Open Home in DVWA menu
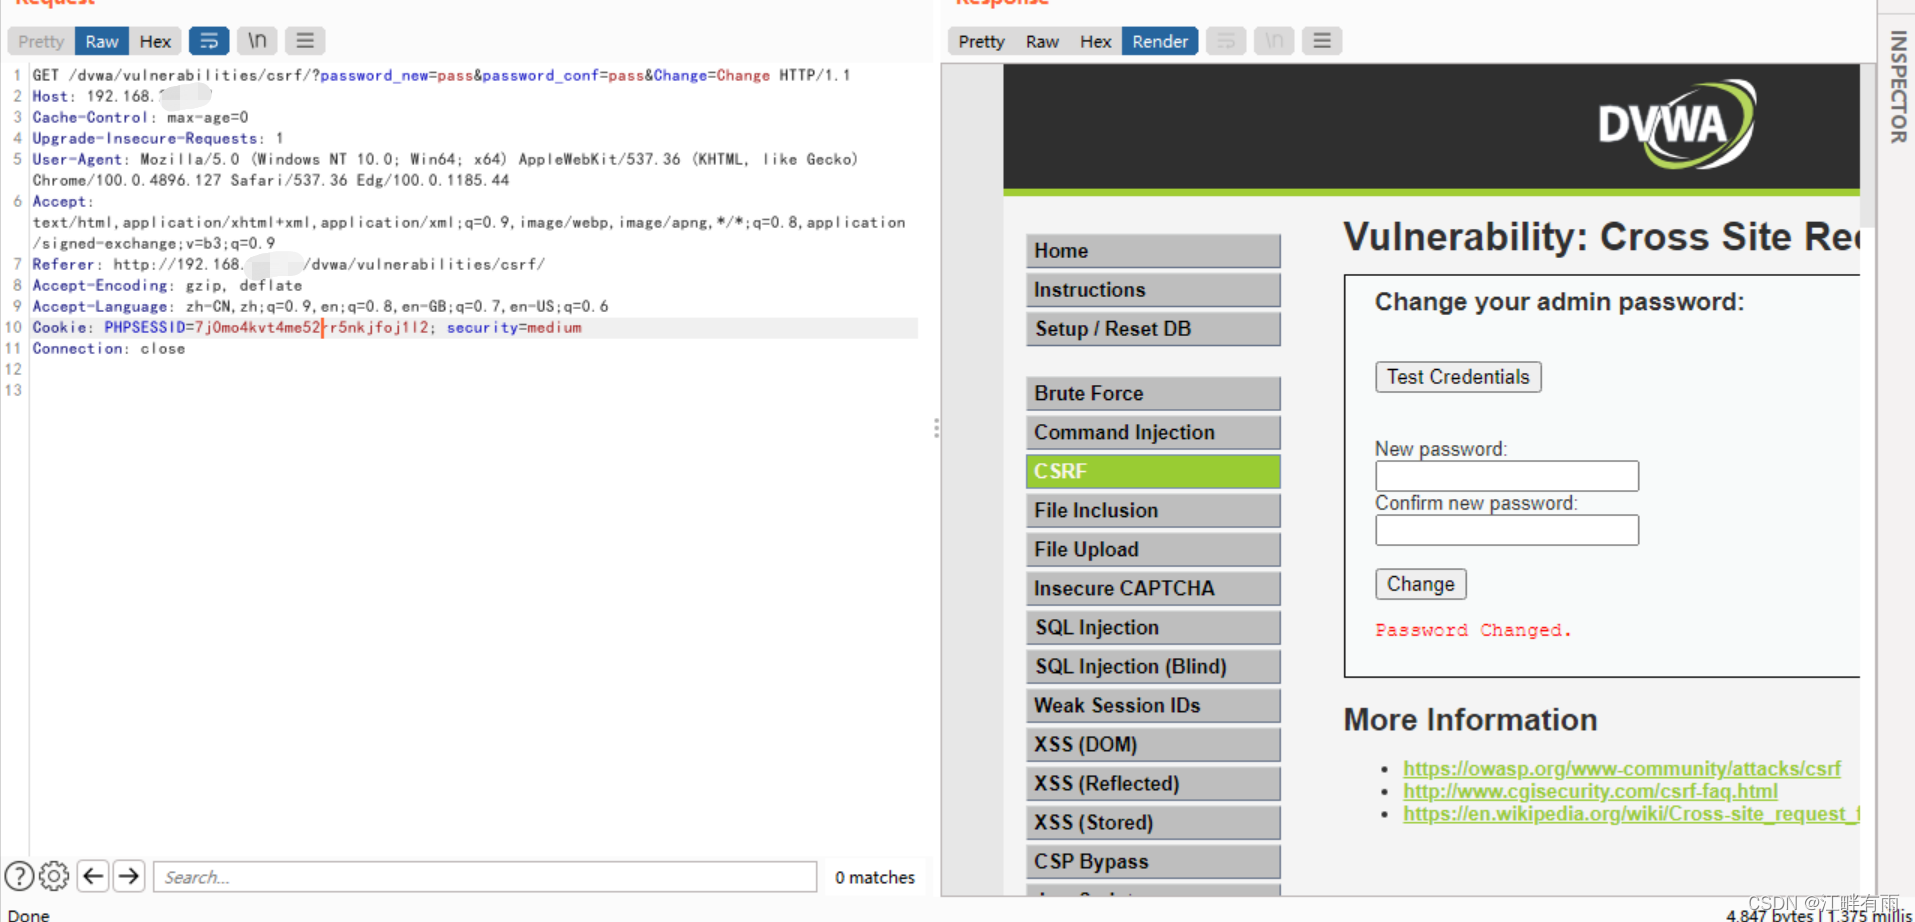Screen dimensions: 1915x922 point(1153,251)
